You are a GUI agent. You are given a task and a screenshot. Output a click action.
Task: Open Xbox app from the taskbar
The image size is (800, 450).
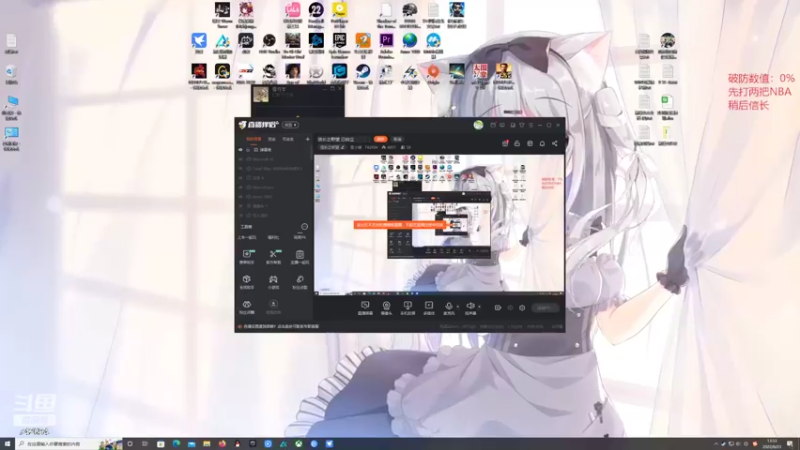298,444
